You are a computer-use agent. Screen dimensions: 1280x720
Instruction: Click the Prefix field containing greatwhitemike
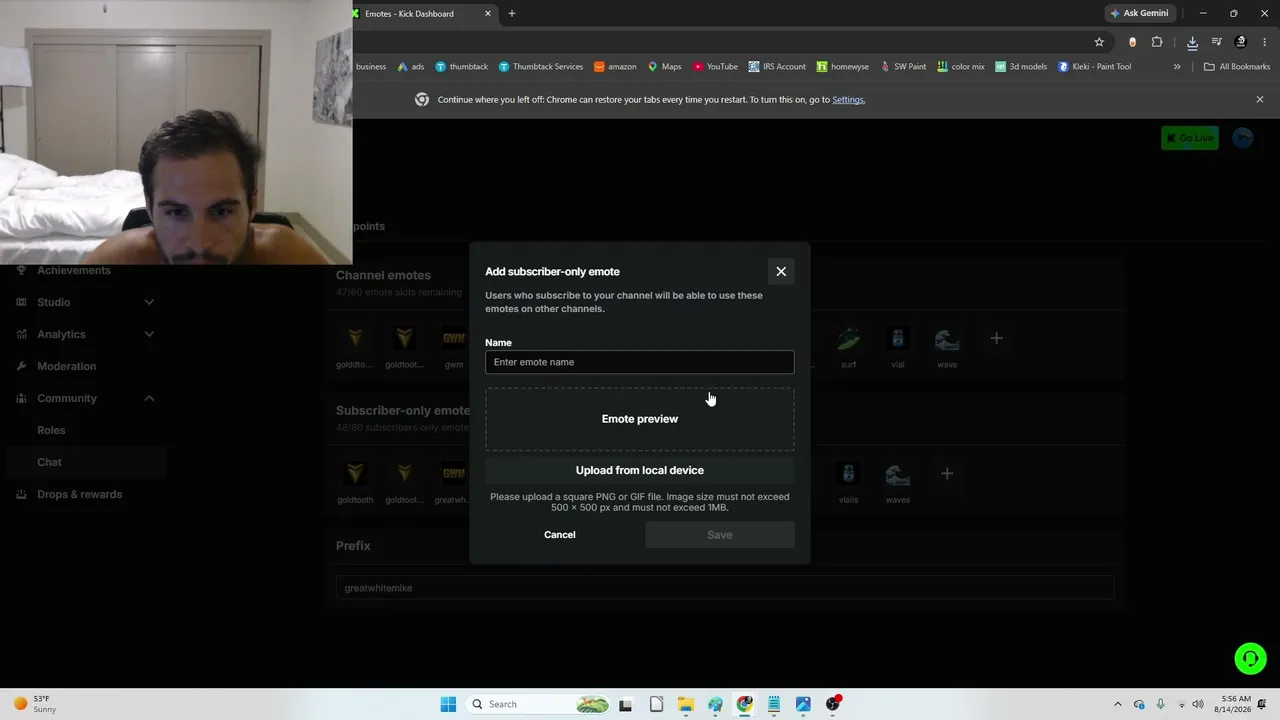pos(725,588)
